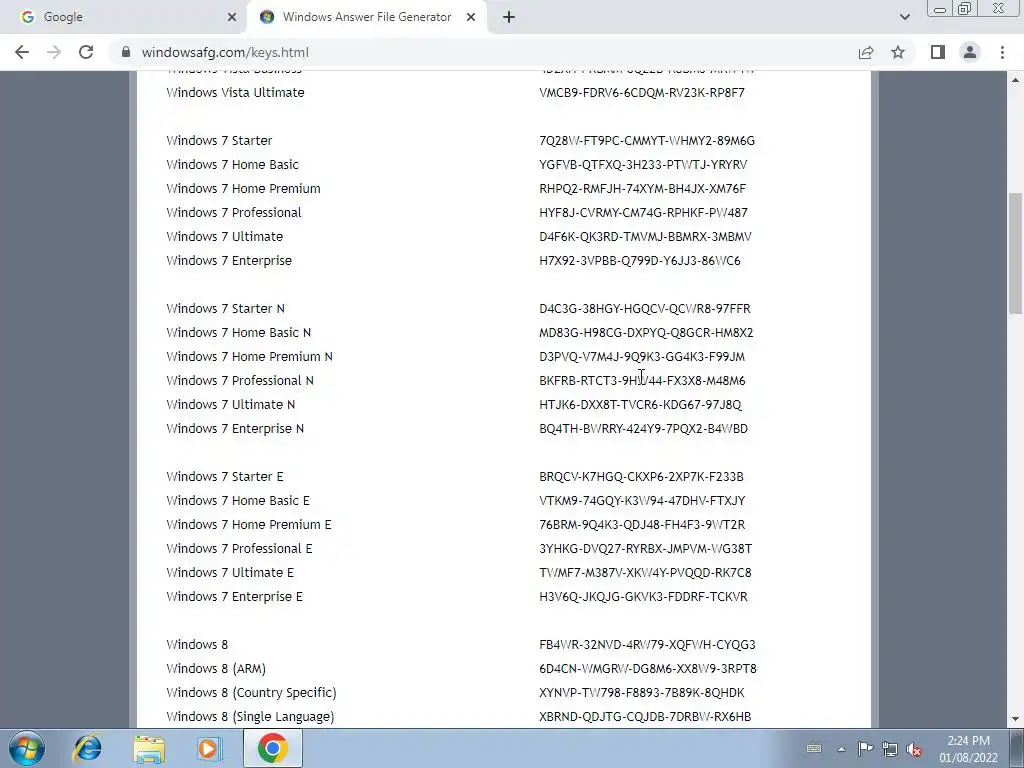Screen dimensions: 1024x768
Task: Click the 'Windows 7 Home Premium N' label
Action: pos(249,357)
